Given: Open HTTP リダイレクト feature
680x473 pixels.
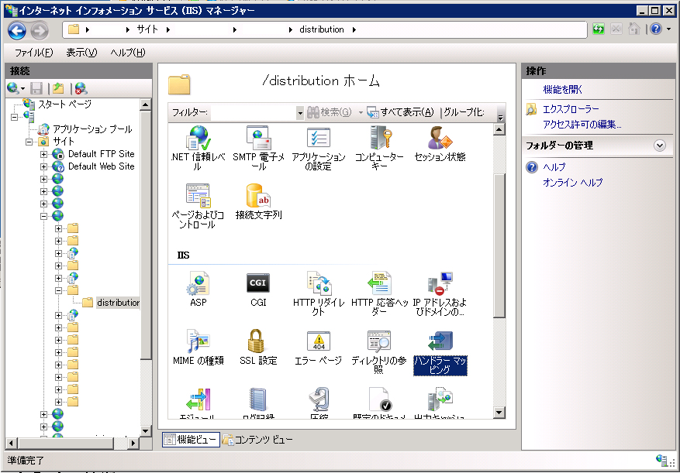Looking at the screenshot, I should point(318,293).
